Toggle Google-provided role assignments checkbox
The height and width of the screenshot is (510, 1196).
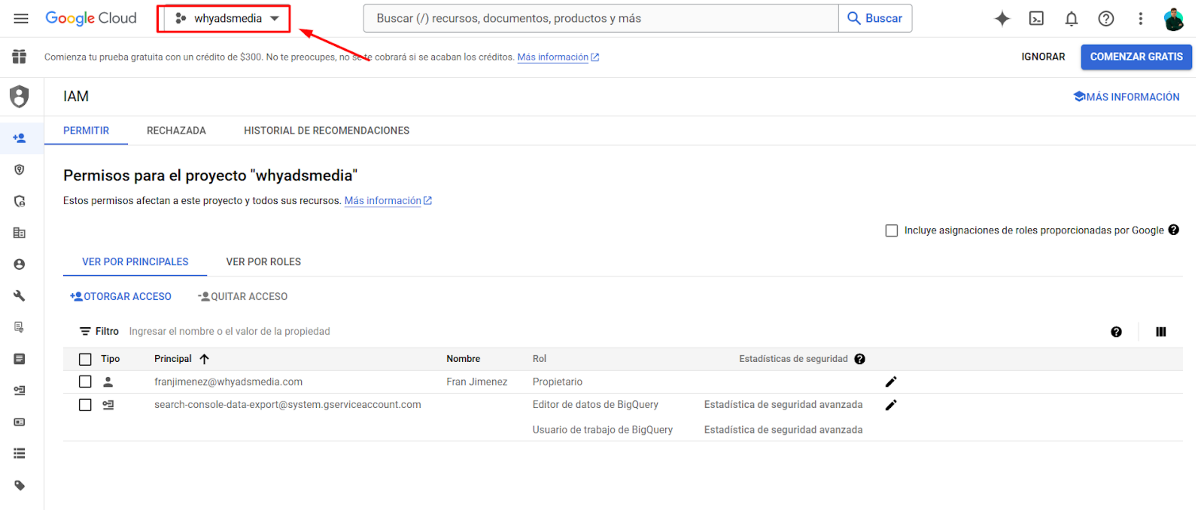pyautogui.click(x=892, y=230)
